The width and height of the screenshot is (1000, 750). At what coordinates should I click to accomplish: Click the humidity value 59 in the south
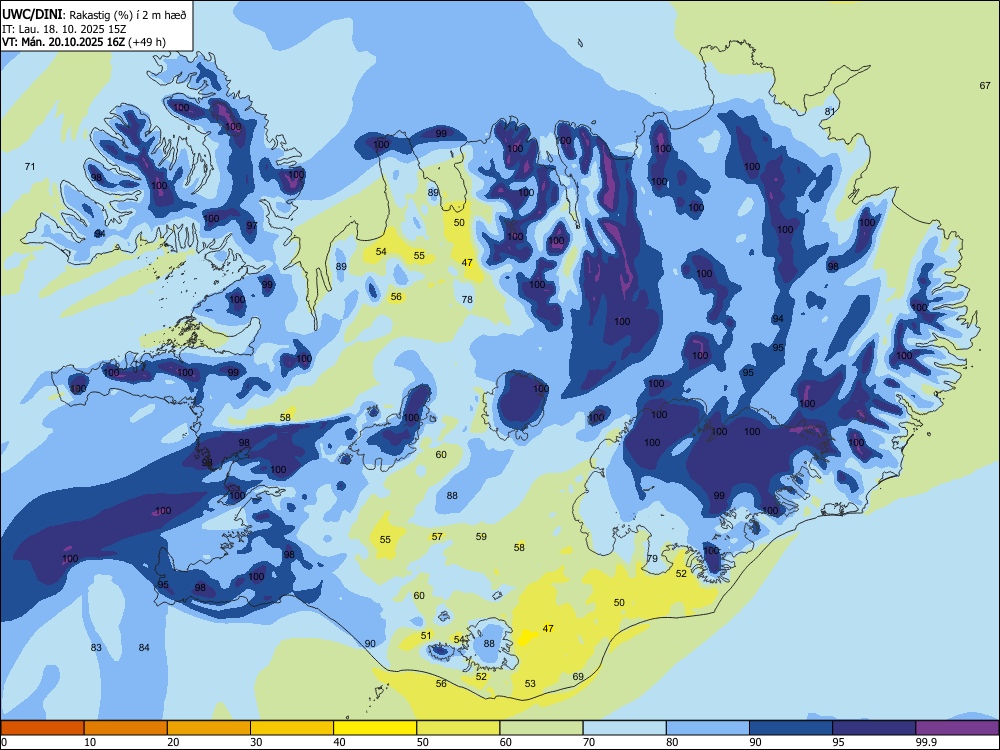tap(481, 536)
